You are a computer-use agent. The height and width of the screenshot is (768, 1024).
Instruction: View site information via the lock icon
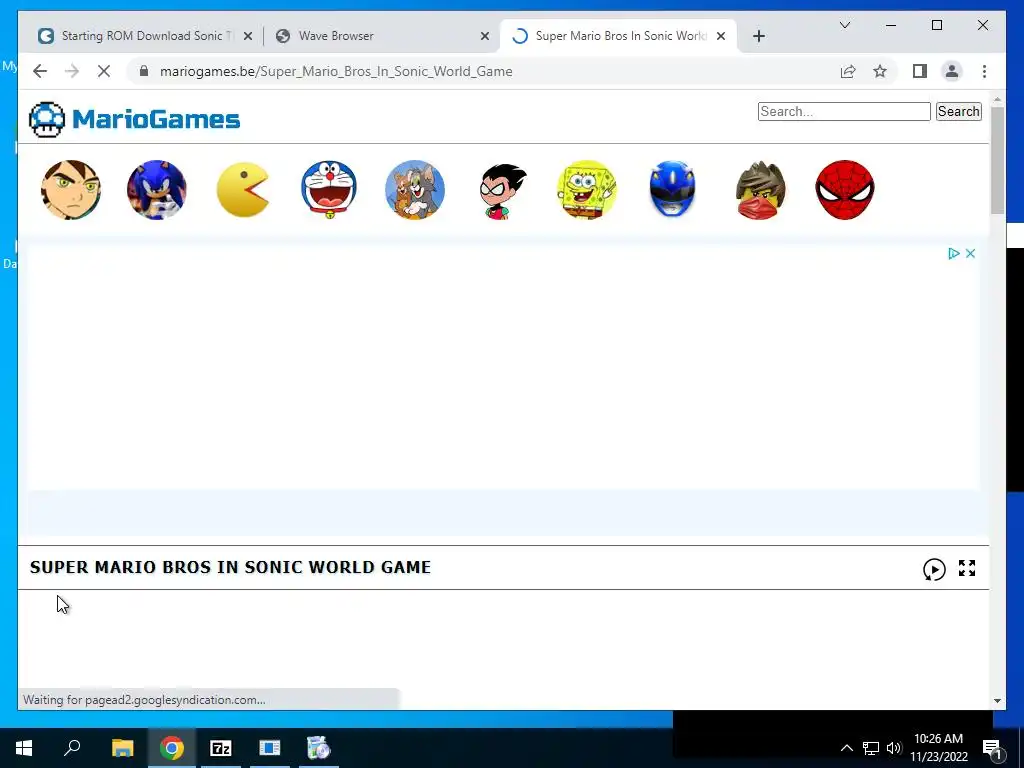[144, 71]
